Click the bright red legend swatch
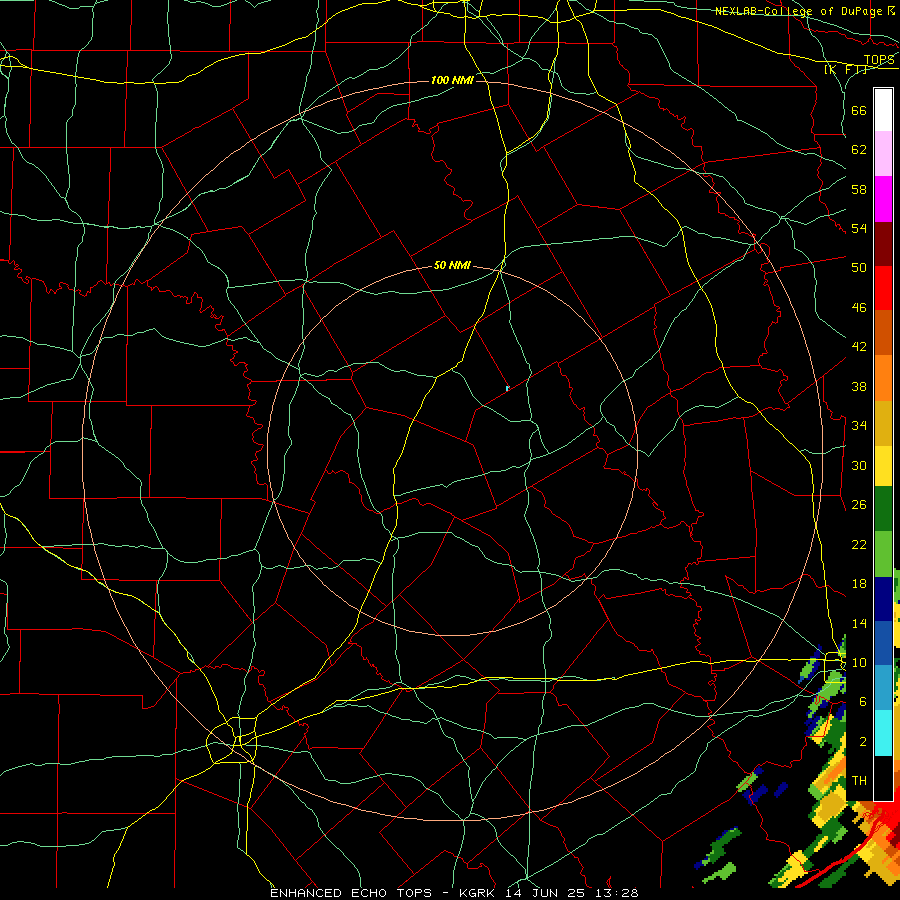900x900 pixels. tap(883, 288)
